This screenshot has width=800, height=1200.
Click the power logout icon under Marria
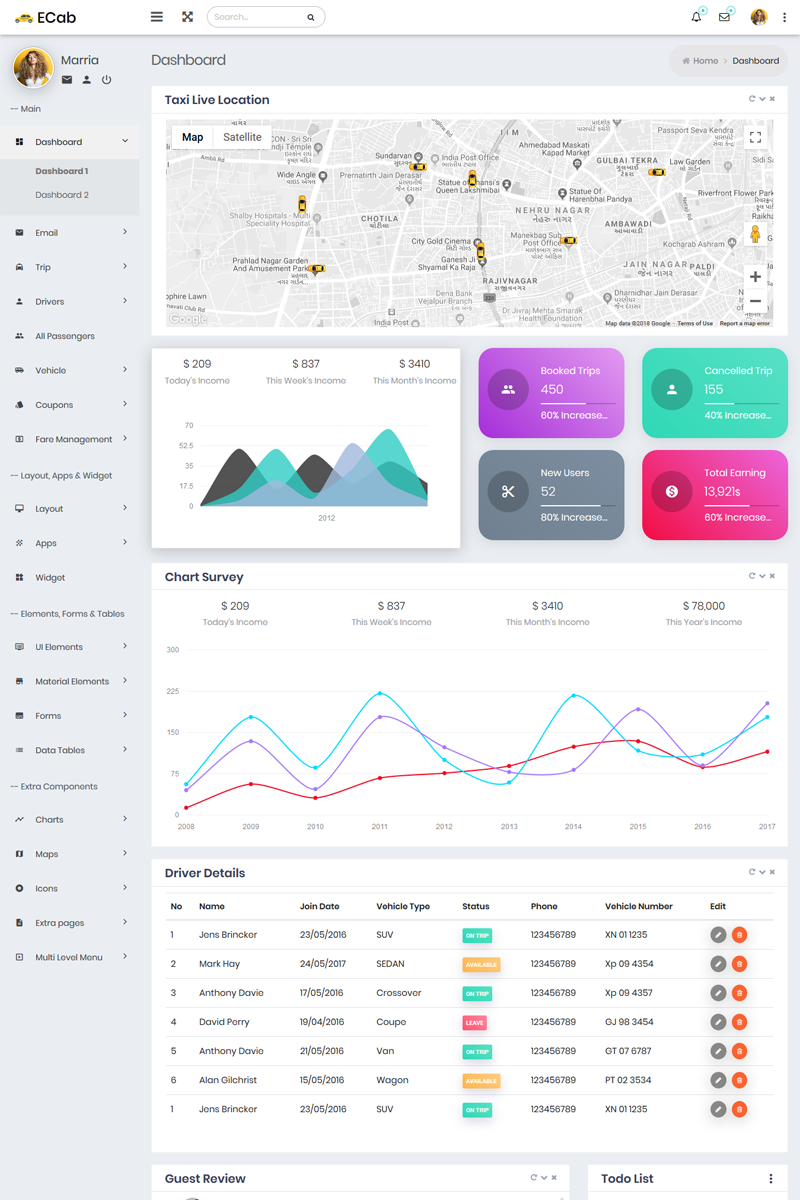coord(106,80)
